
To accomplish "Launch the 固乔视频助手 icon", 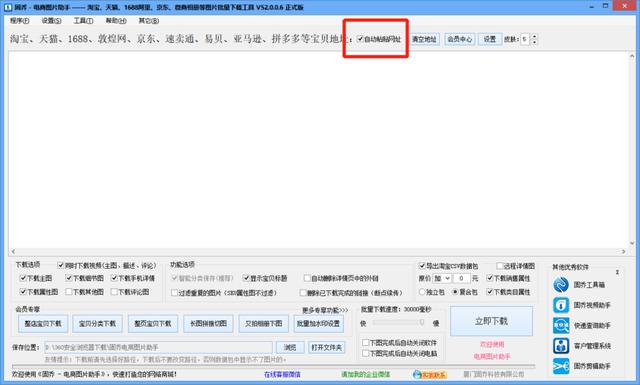I will pyautogui.click(x=561, y=305).
